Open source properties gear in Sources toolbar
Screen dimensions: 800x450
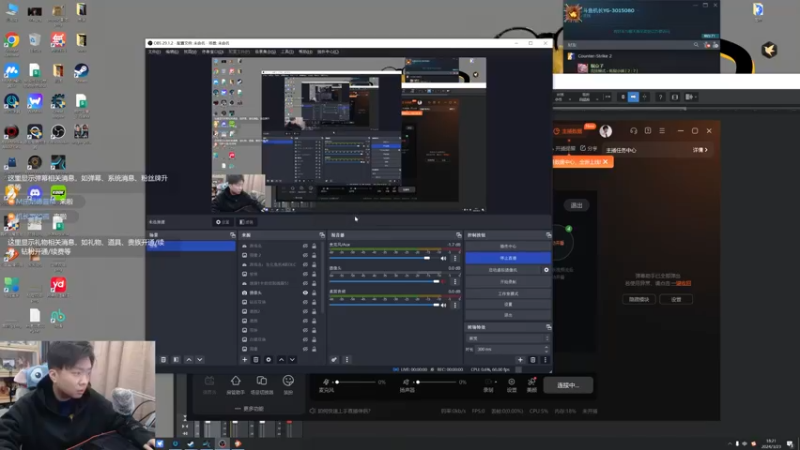[x=268, y=360]
